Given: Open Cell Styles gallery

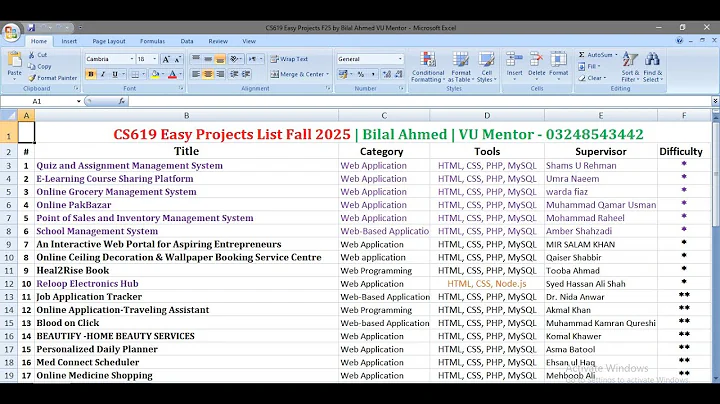Looking at the screenshot, I should (487, 67).
